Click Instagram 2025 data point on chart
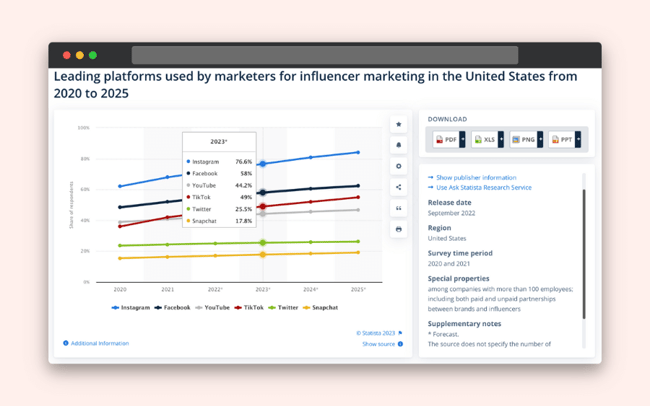This screenshot has height=406, width=650. 358,153
